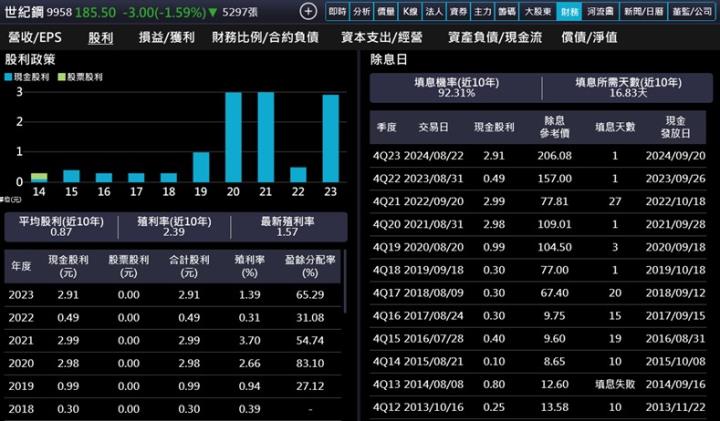
Task: Open the 董監/公司 tab
Action: click(x=692, y=11)
